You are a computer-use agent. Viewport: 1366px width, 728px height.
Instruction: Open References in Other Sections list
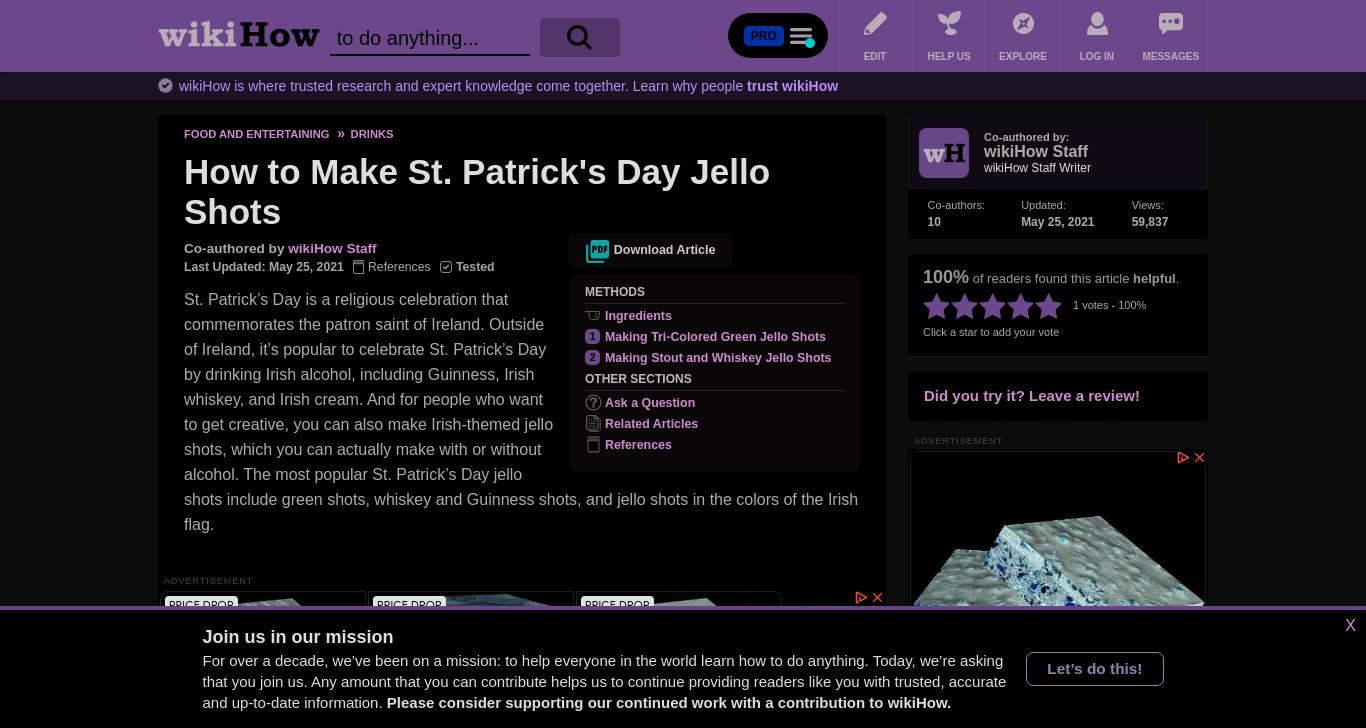638,445
